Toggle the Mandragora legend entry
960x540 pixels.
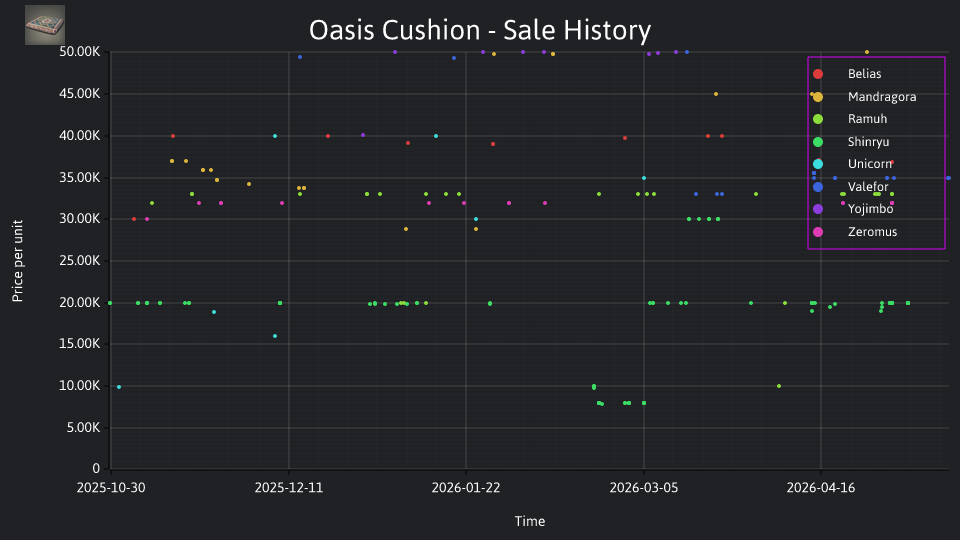click(x=864, y=97)
